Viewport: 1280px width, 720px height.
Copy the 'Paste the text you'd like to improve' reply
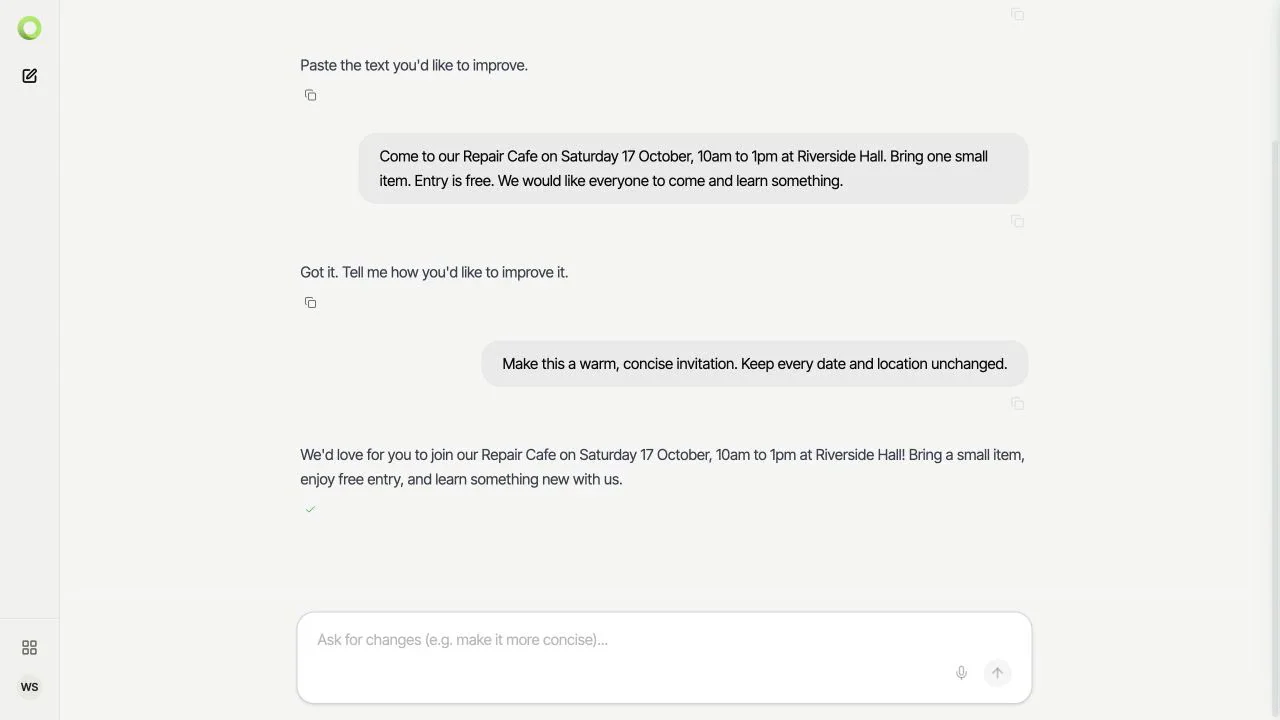310,95
